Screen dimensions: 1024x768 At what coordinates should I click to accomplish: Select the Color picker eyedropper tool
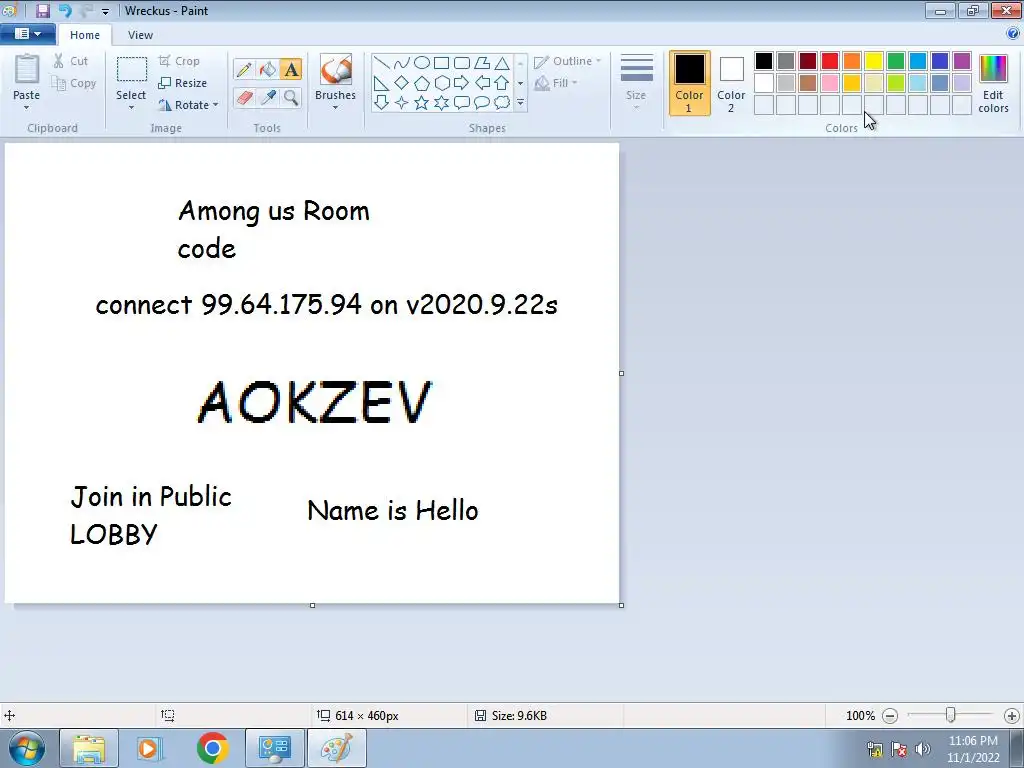coord(267,98)
